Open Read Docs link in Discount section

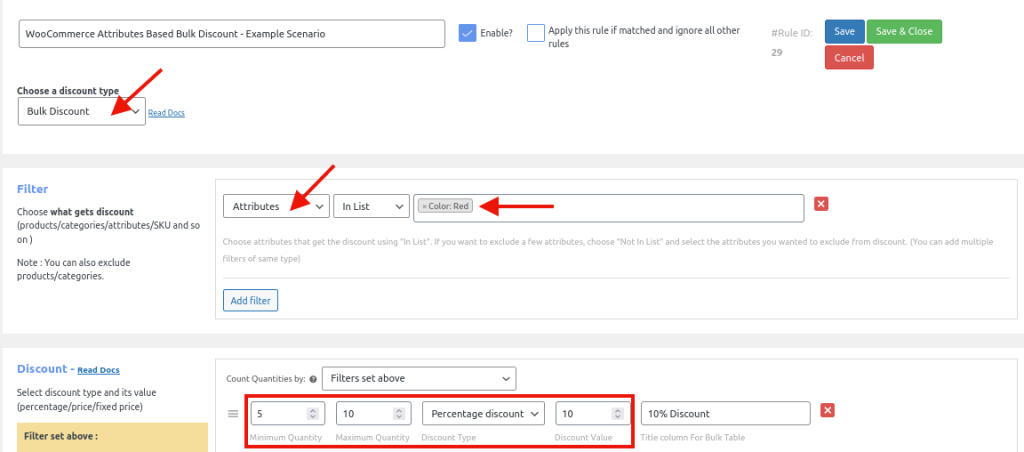[98, 370]
